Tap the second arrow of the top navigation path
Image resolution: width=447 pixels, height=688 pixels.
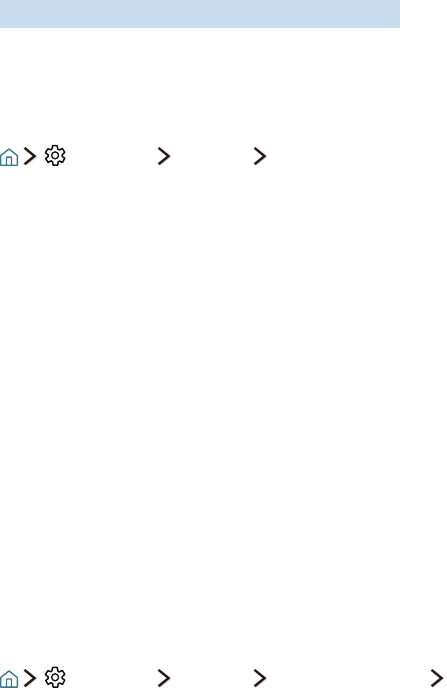(164, 156)
